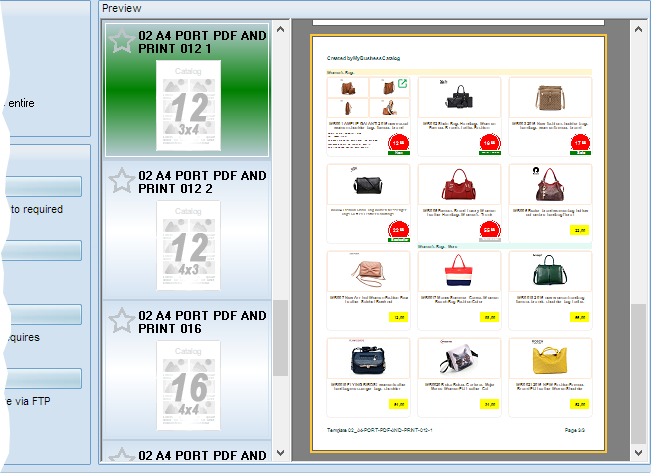Viewport: 651px width, 473px height.
Task: Click the preview page scroll down arrow
Action: [638, 453]
